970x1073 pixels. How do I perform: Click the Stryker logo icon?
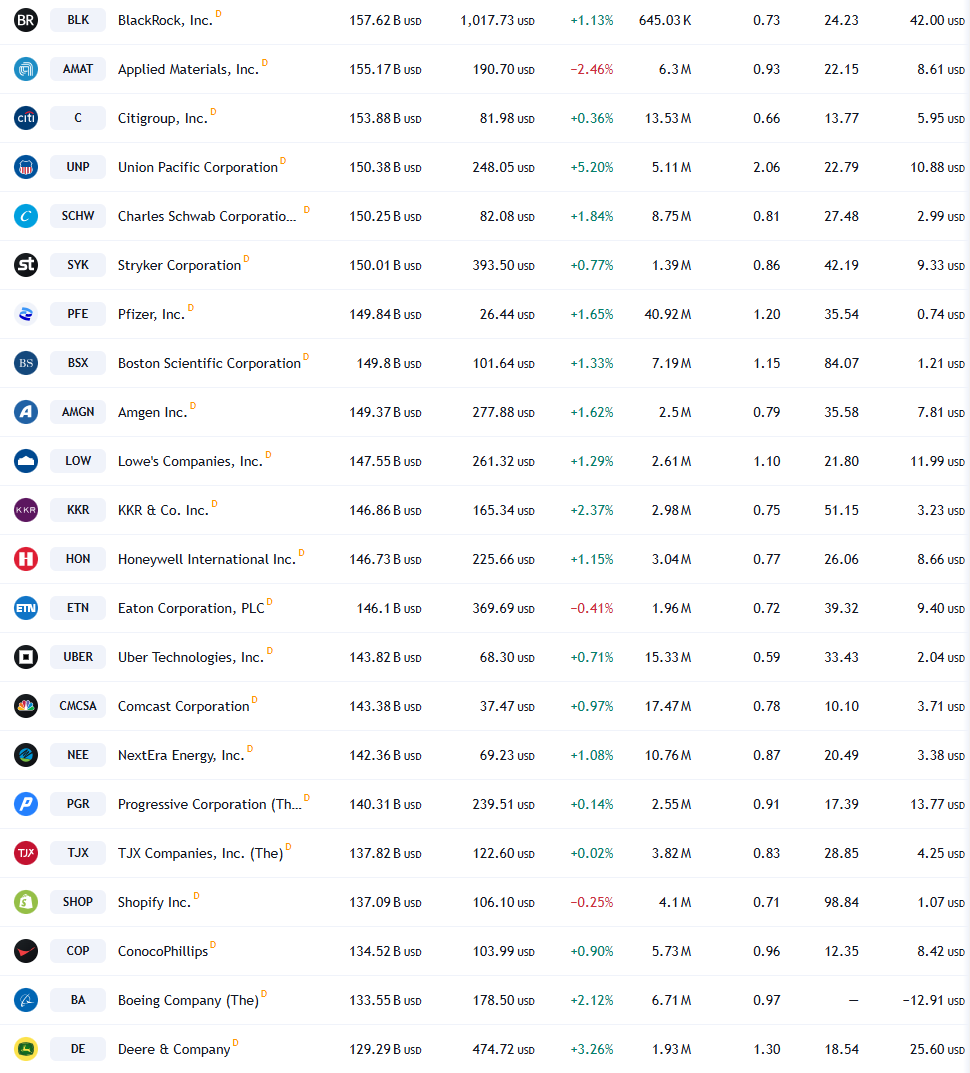(x=26, y=265)
